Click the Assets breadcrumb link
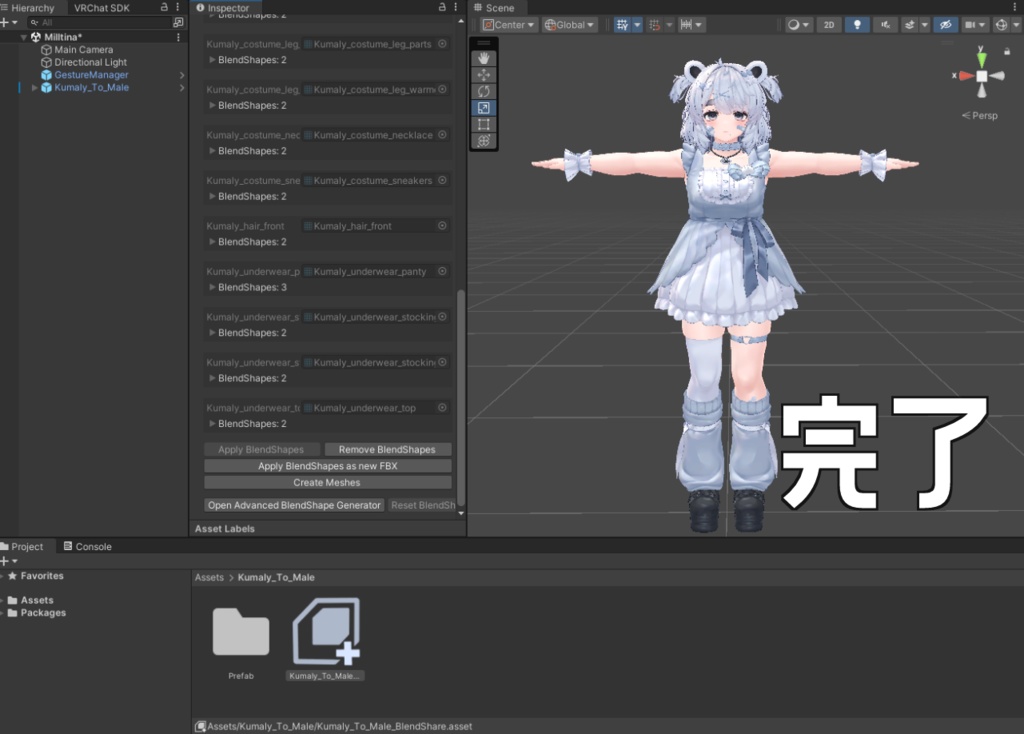 pyautogui.click(x=209, y=577)
